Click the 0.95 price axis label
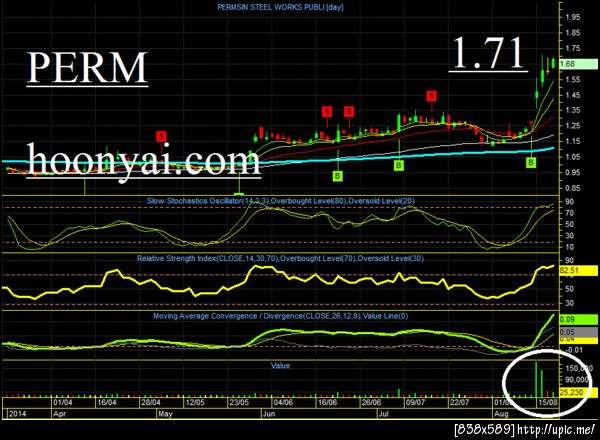This screenshot has width=600, height=440. point(573,173)
